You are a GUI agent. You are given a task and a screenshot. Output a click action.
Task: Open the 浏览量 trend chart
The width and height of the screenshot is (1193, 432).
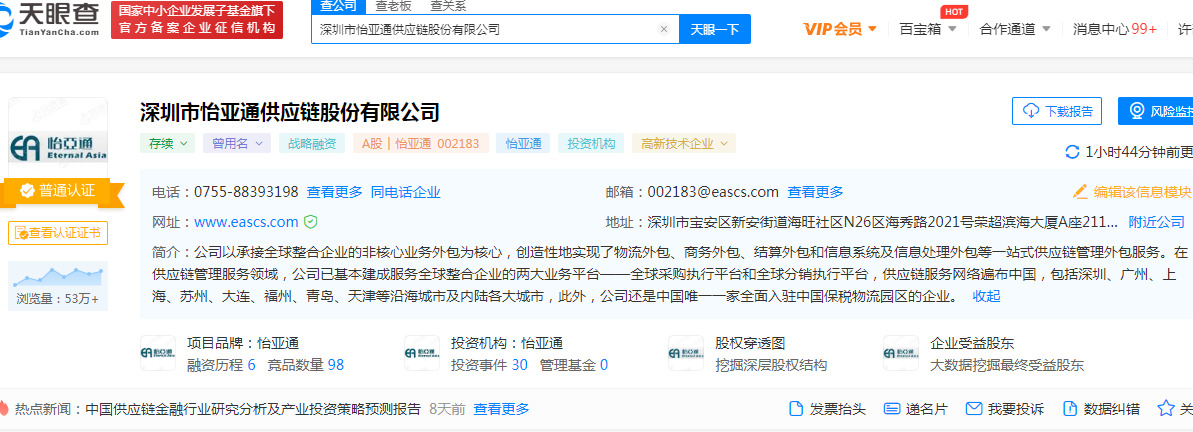coord(58,286)
